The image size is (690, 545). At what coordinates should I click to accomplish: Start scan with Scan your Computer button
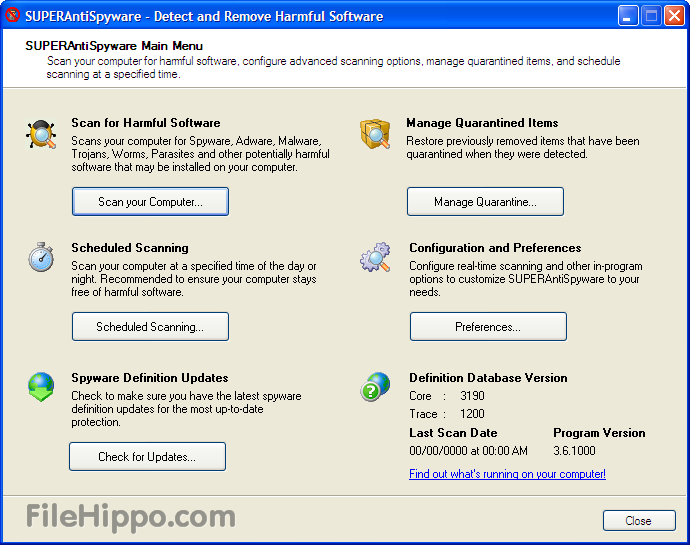coord(150,202)
